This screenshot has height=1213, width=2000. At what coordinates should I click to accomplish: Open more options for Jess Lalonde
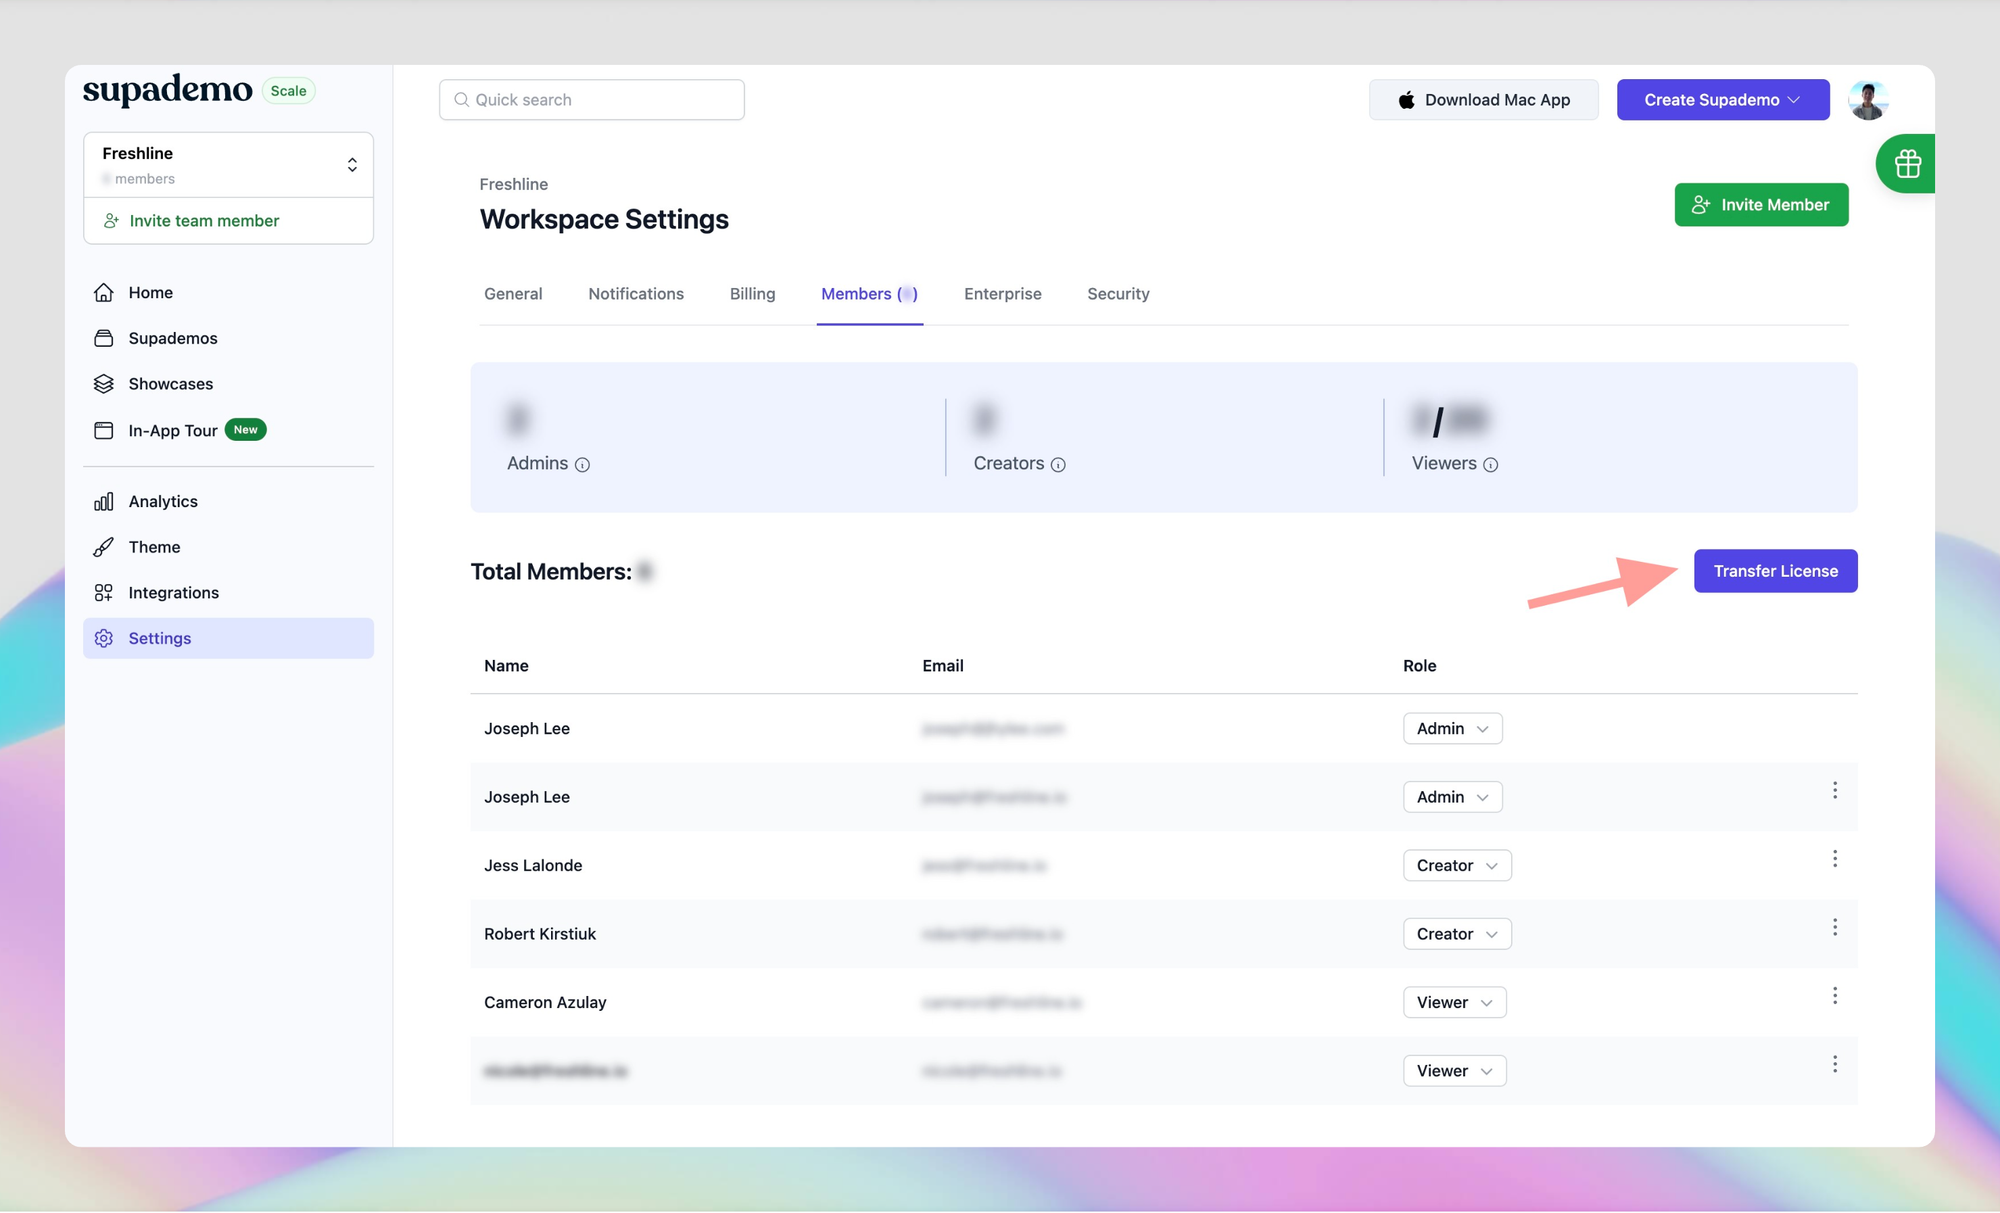pos(1835,859)
